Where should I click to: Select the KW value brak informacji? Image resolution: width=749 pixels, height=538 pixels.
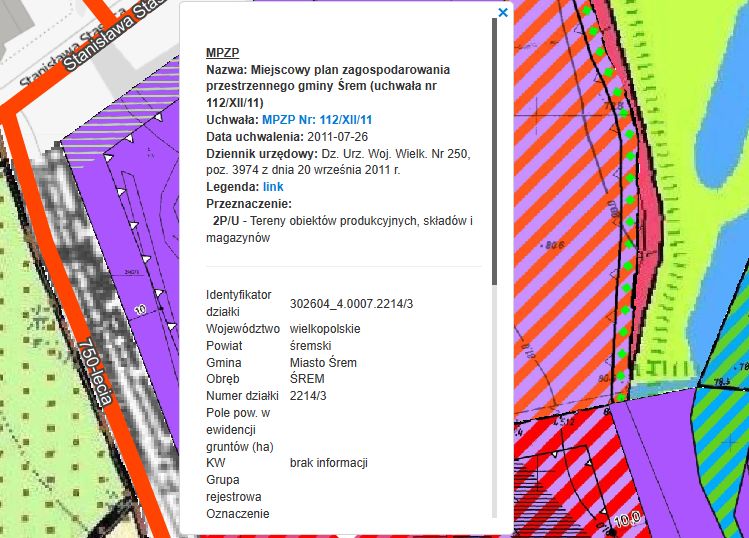point(329,463)
